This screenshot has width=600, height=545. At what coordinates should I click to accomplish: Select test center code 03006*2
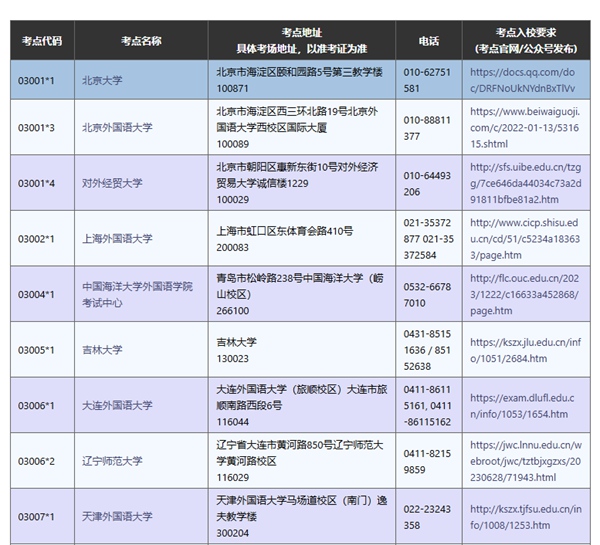(36, 461)
